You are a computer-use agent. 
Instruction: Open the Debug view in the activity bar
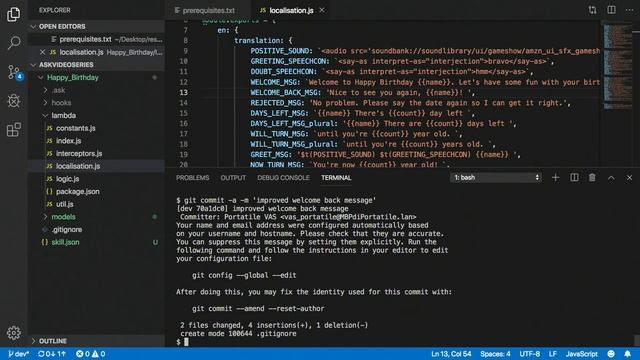[13, 101]
